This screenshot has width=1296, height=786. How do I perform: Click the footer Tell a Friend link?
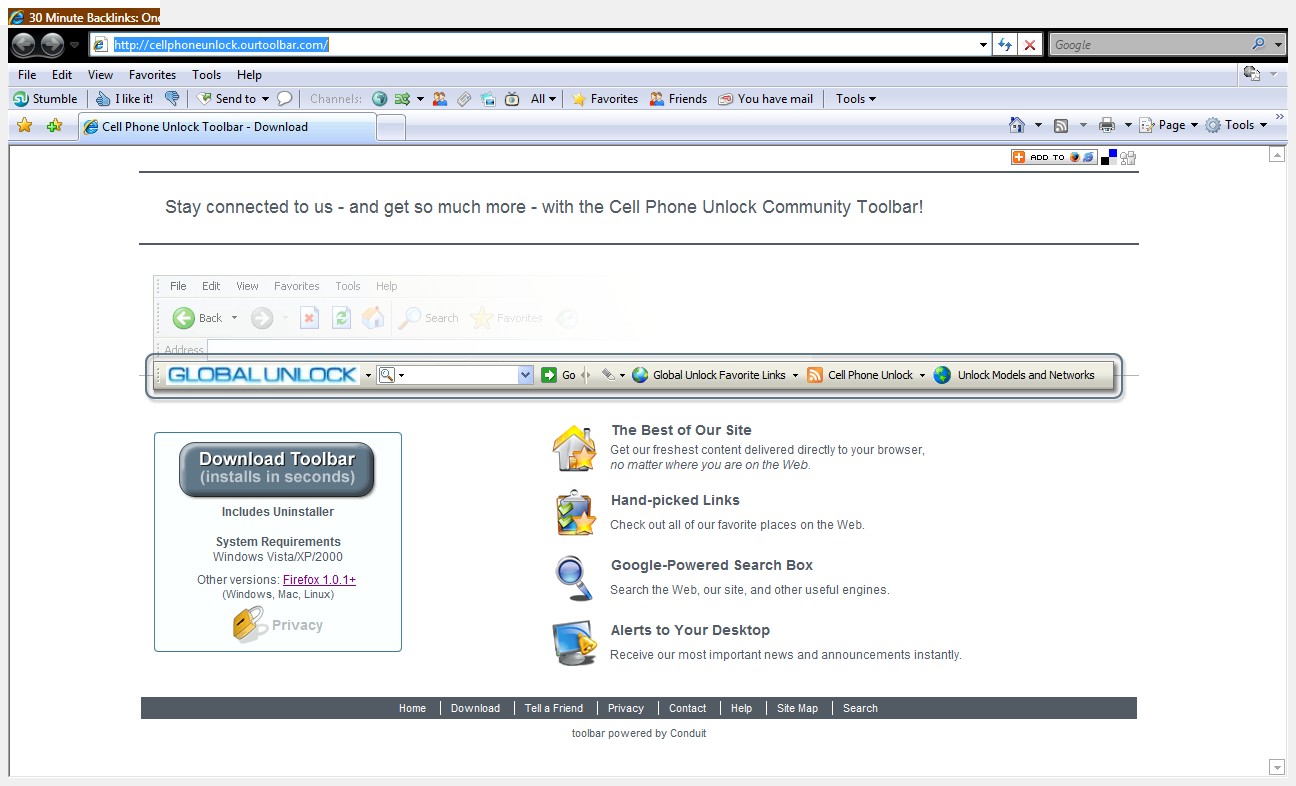pyautogui.click(x=554, y=708)
